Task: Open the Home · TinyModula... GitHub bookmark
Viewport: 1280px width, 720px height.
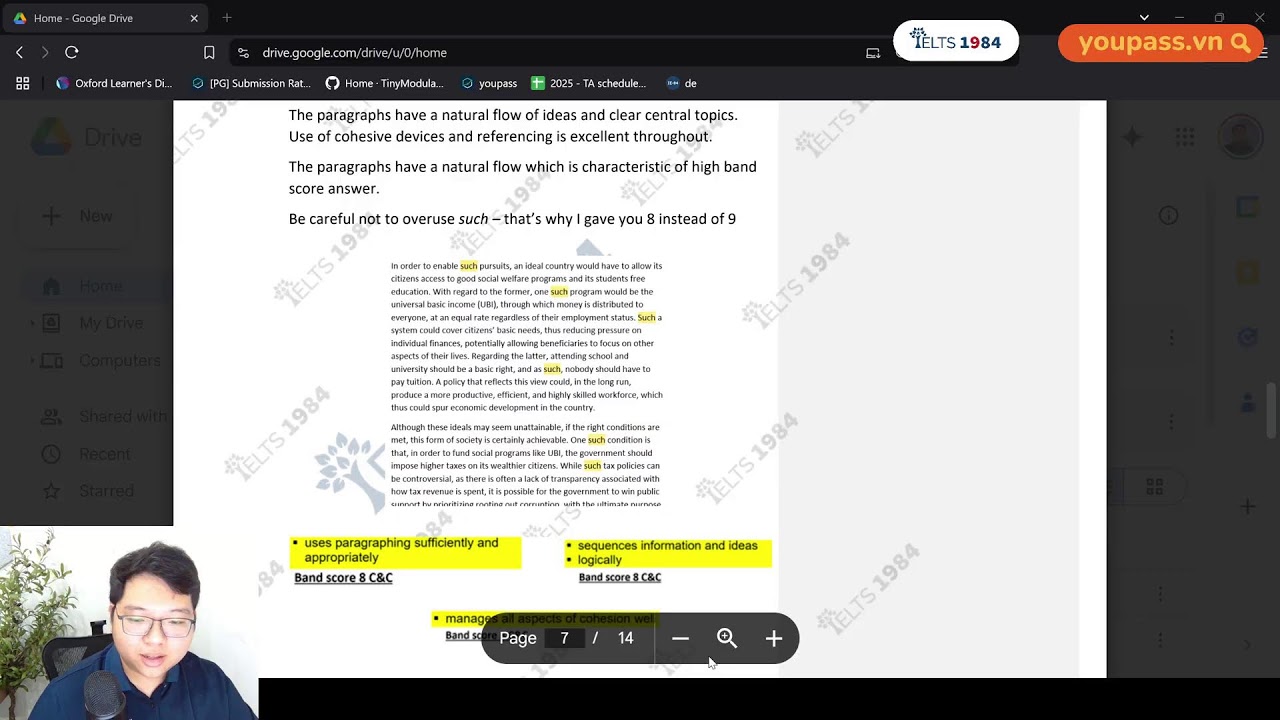Action: [384, 83]
